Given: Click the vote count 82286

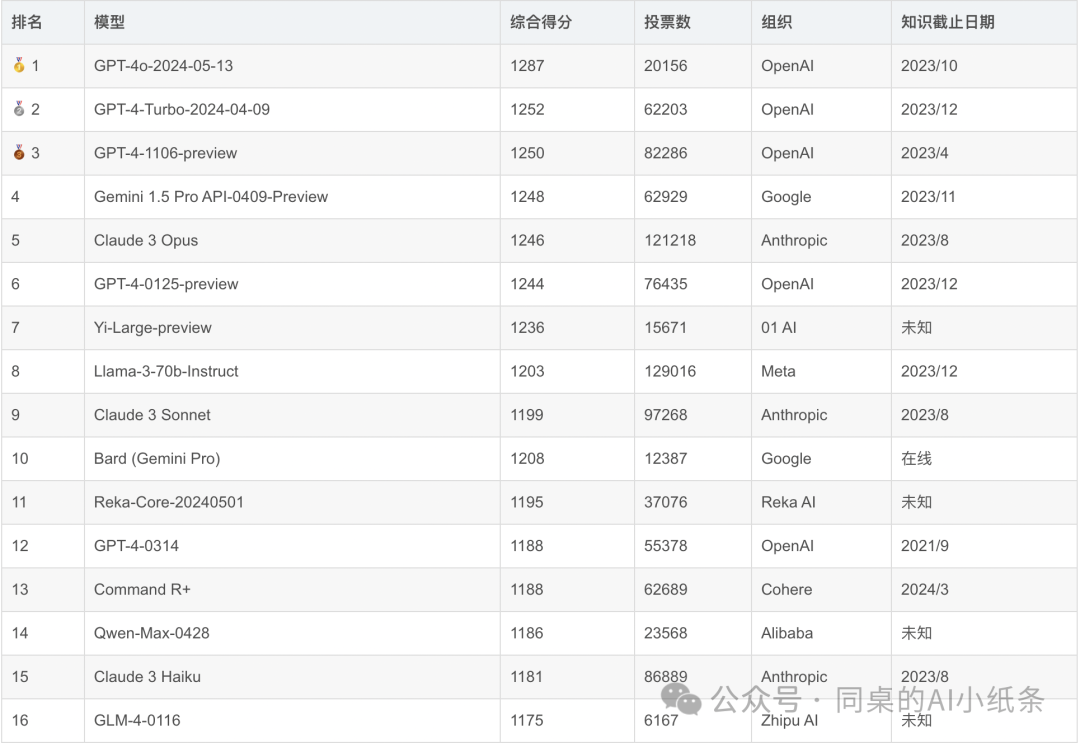Looking at the screenshot, I should pos(665,153).
